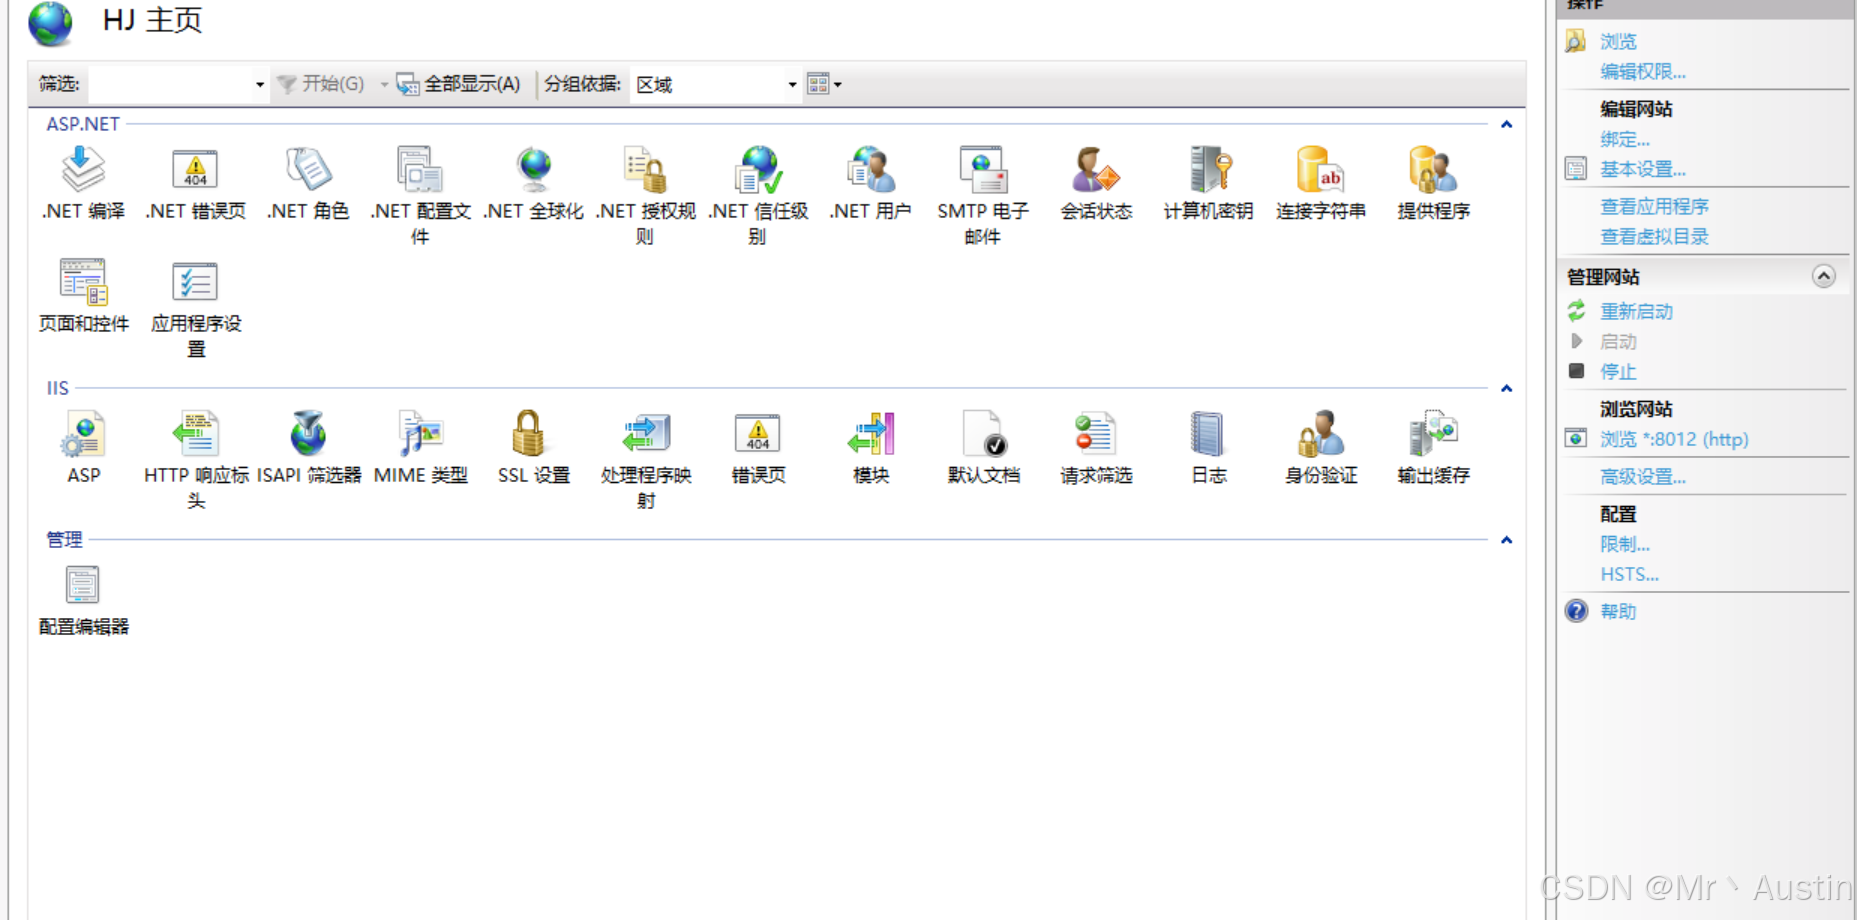This screenshot has width=1857, height=920.
Task: Open the 日志 feature icon
Action: point(1208,434)
